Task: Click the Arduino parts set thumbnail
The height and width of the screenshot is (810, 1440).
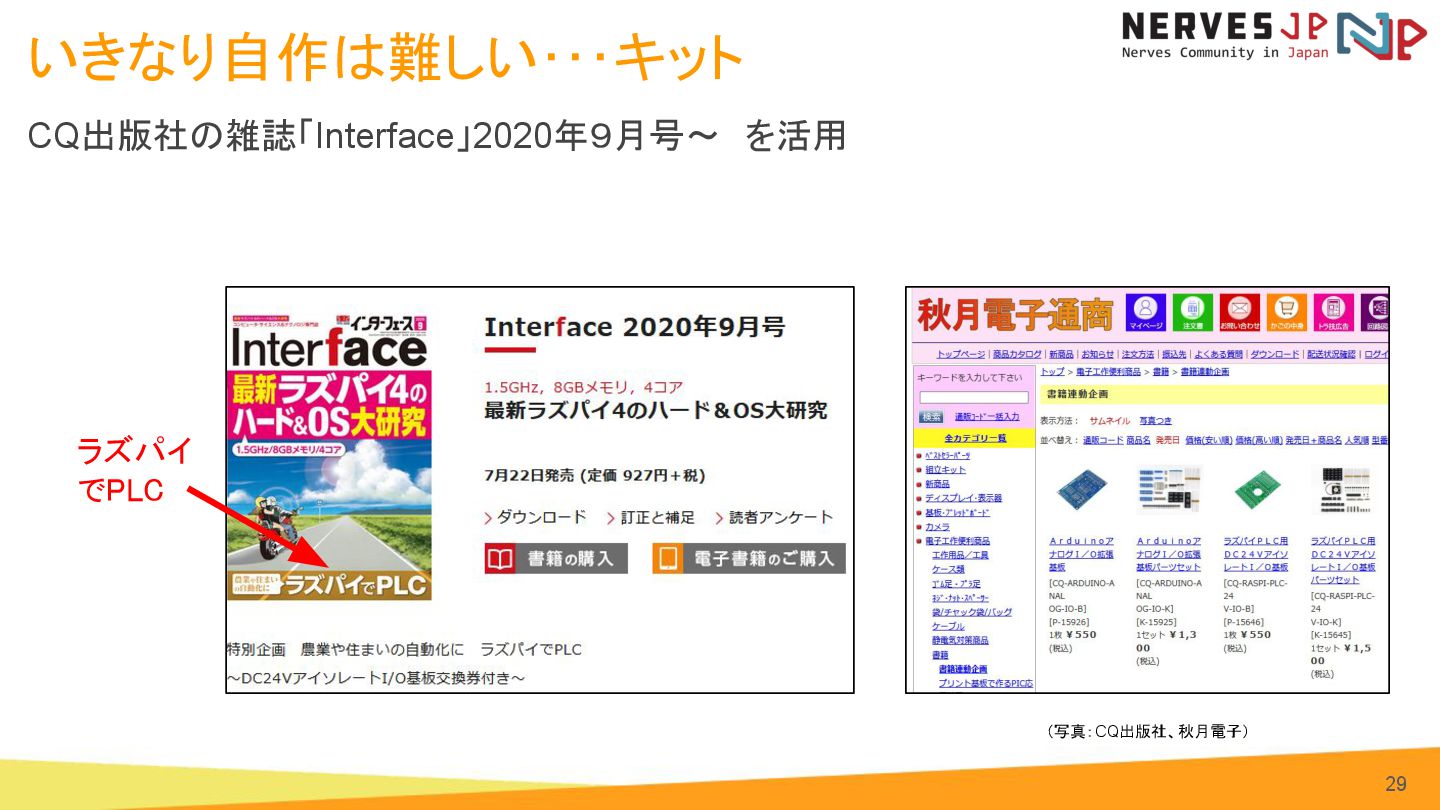Action: click(1168, 491)
